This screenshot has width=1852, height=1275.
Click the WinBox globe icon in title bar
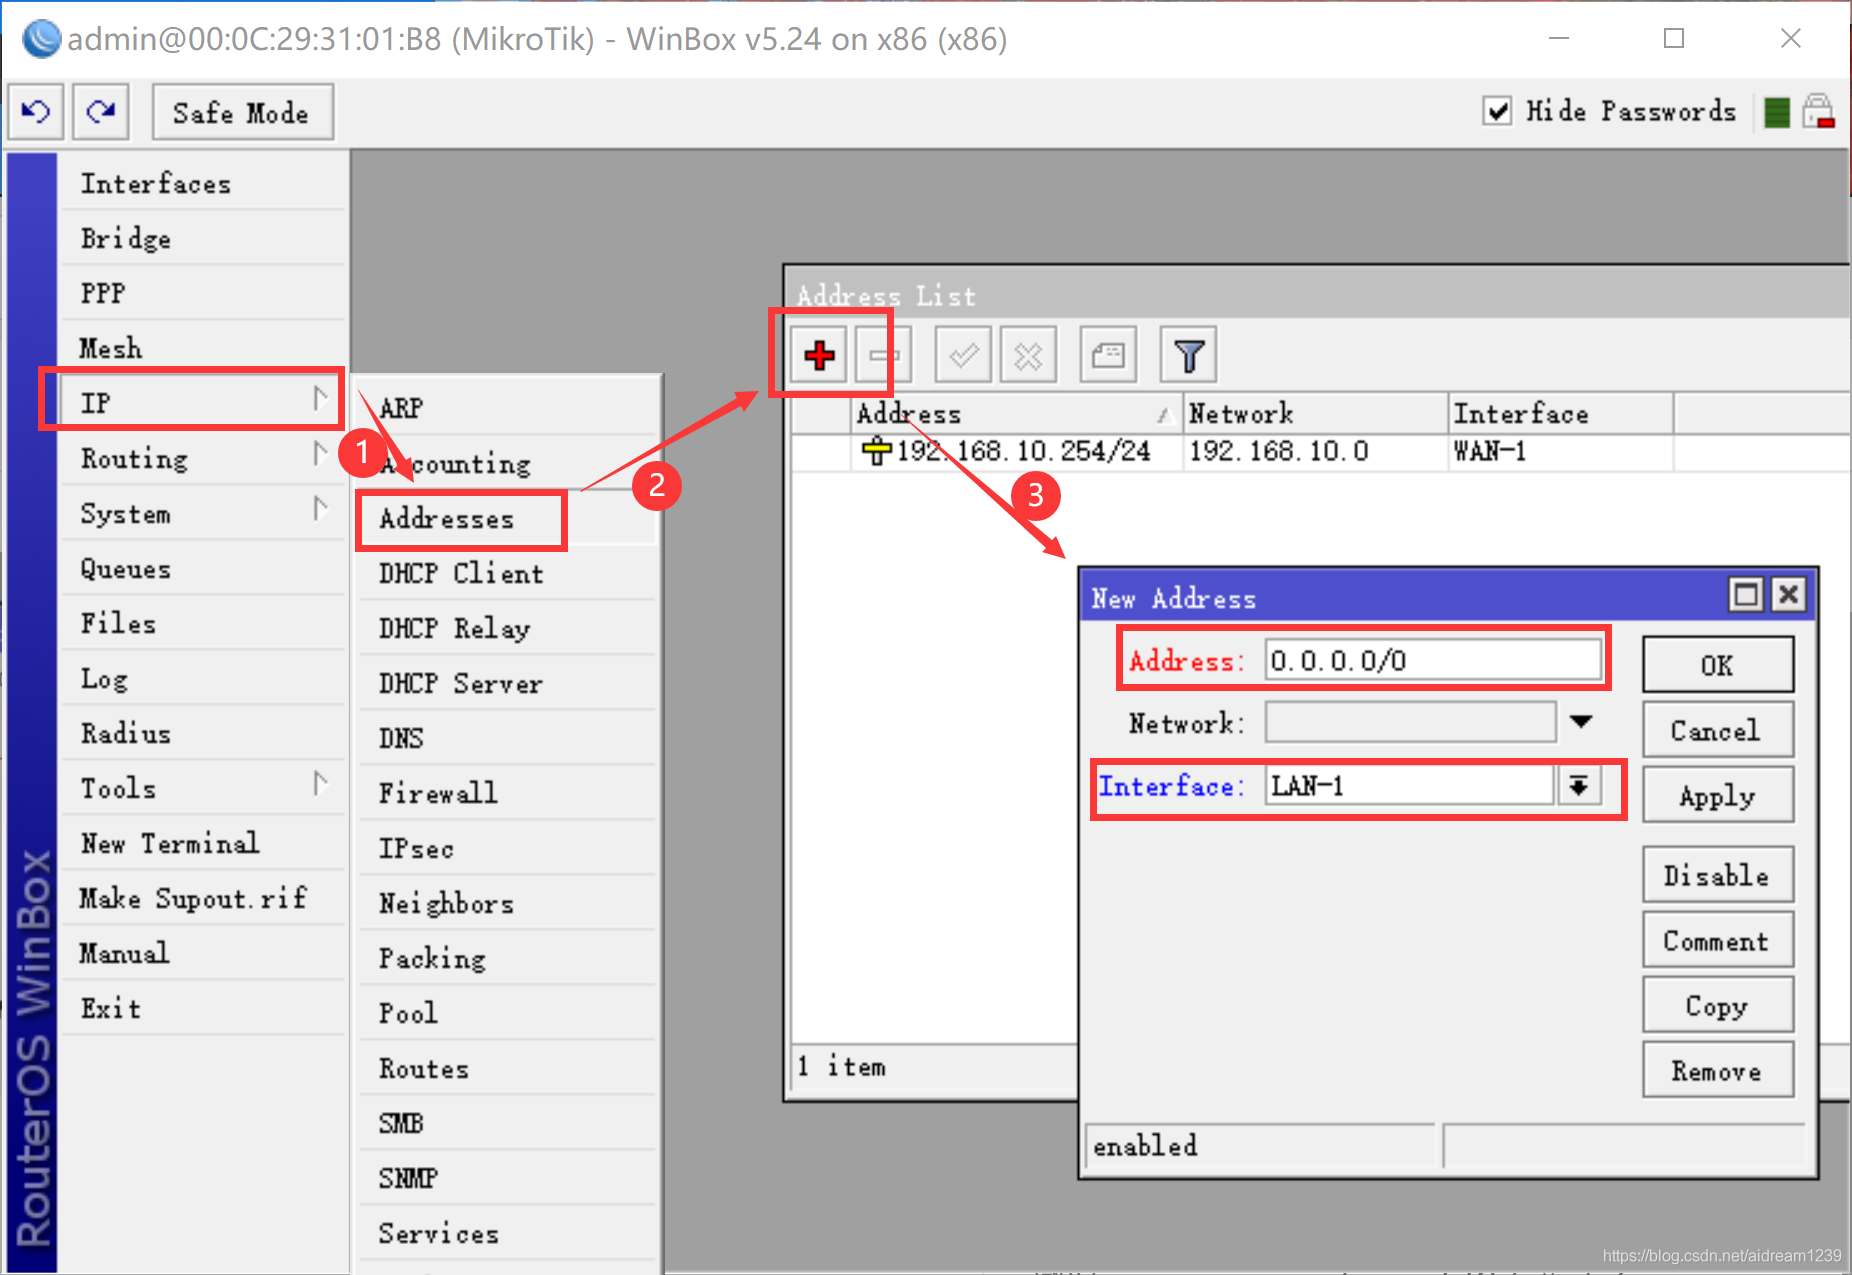(41, 39)
